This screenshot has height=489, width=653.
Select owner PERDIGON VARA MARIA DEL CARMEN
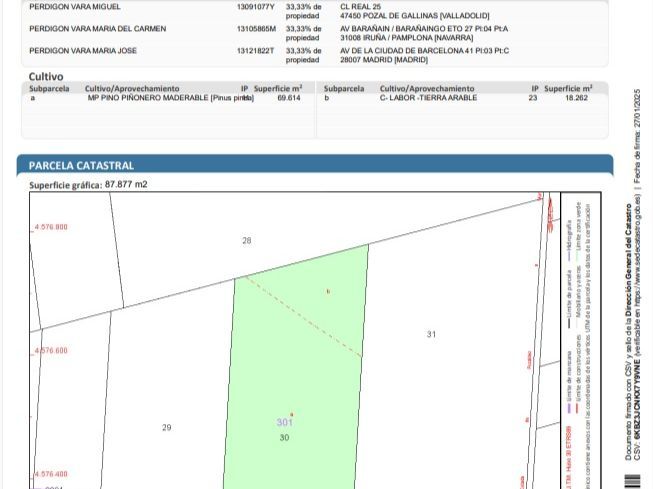coord(98,29)
